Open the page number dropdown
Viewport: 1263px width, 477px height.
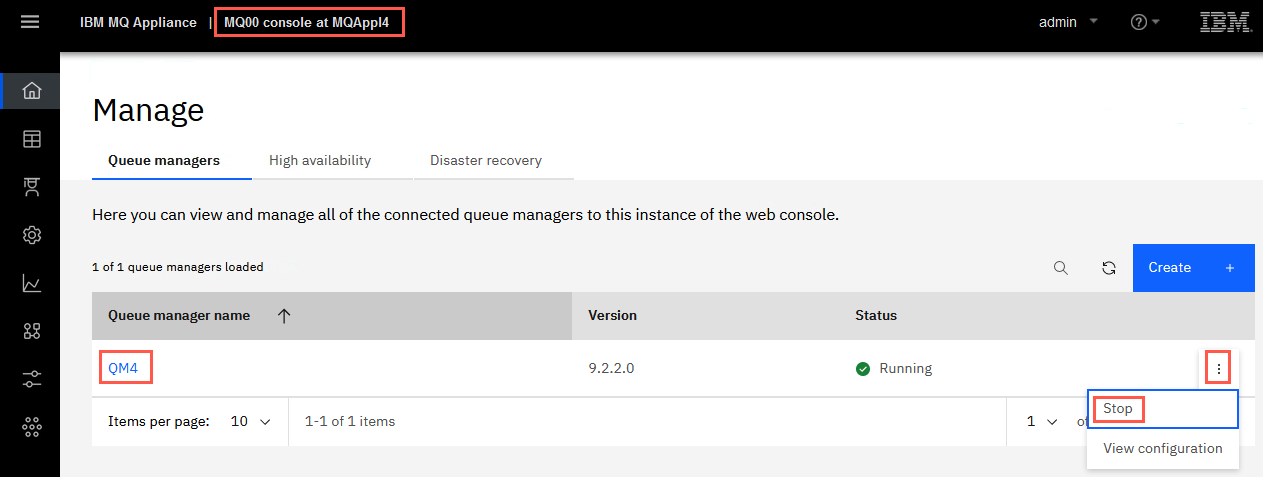(x=1041, y=421)
